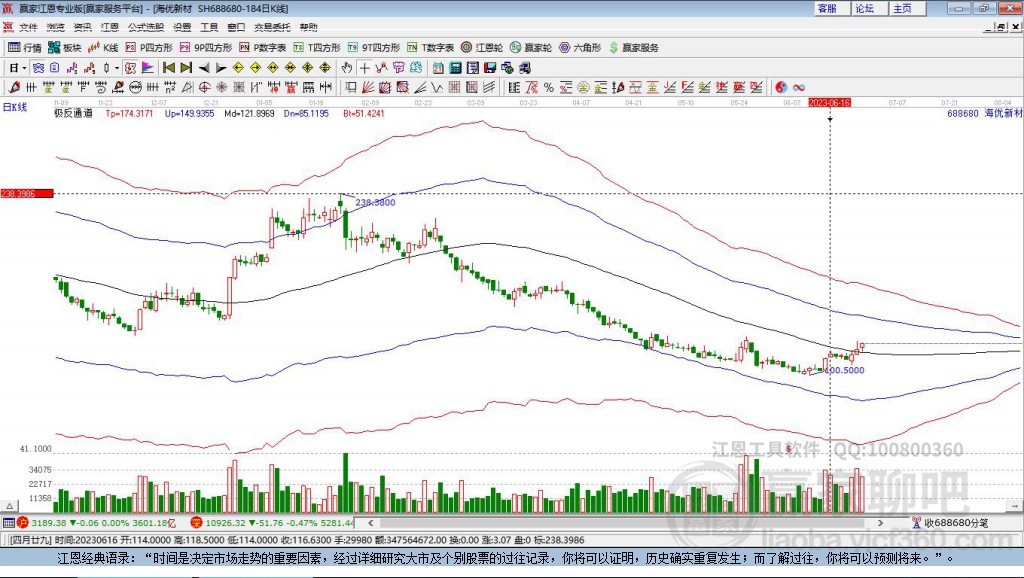1024x578 pixels.
Task: Go to 主页 via title bar button
Action: click(906, 8)
